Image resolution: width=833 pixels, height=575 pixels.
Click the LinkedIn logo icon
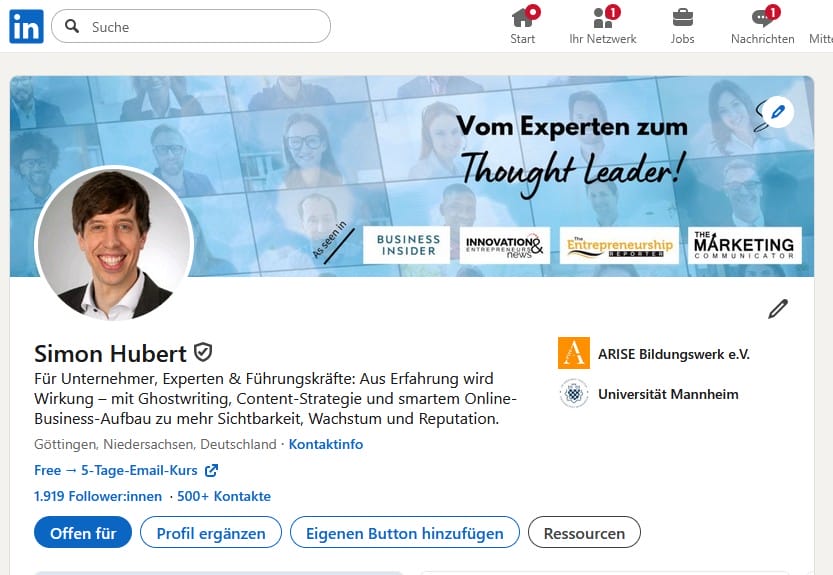[26, 26]
